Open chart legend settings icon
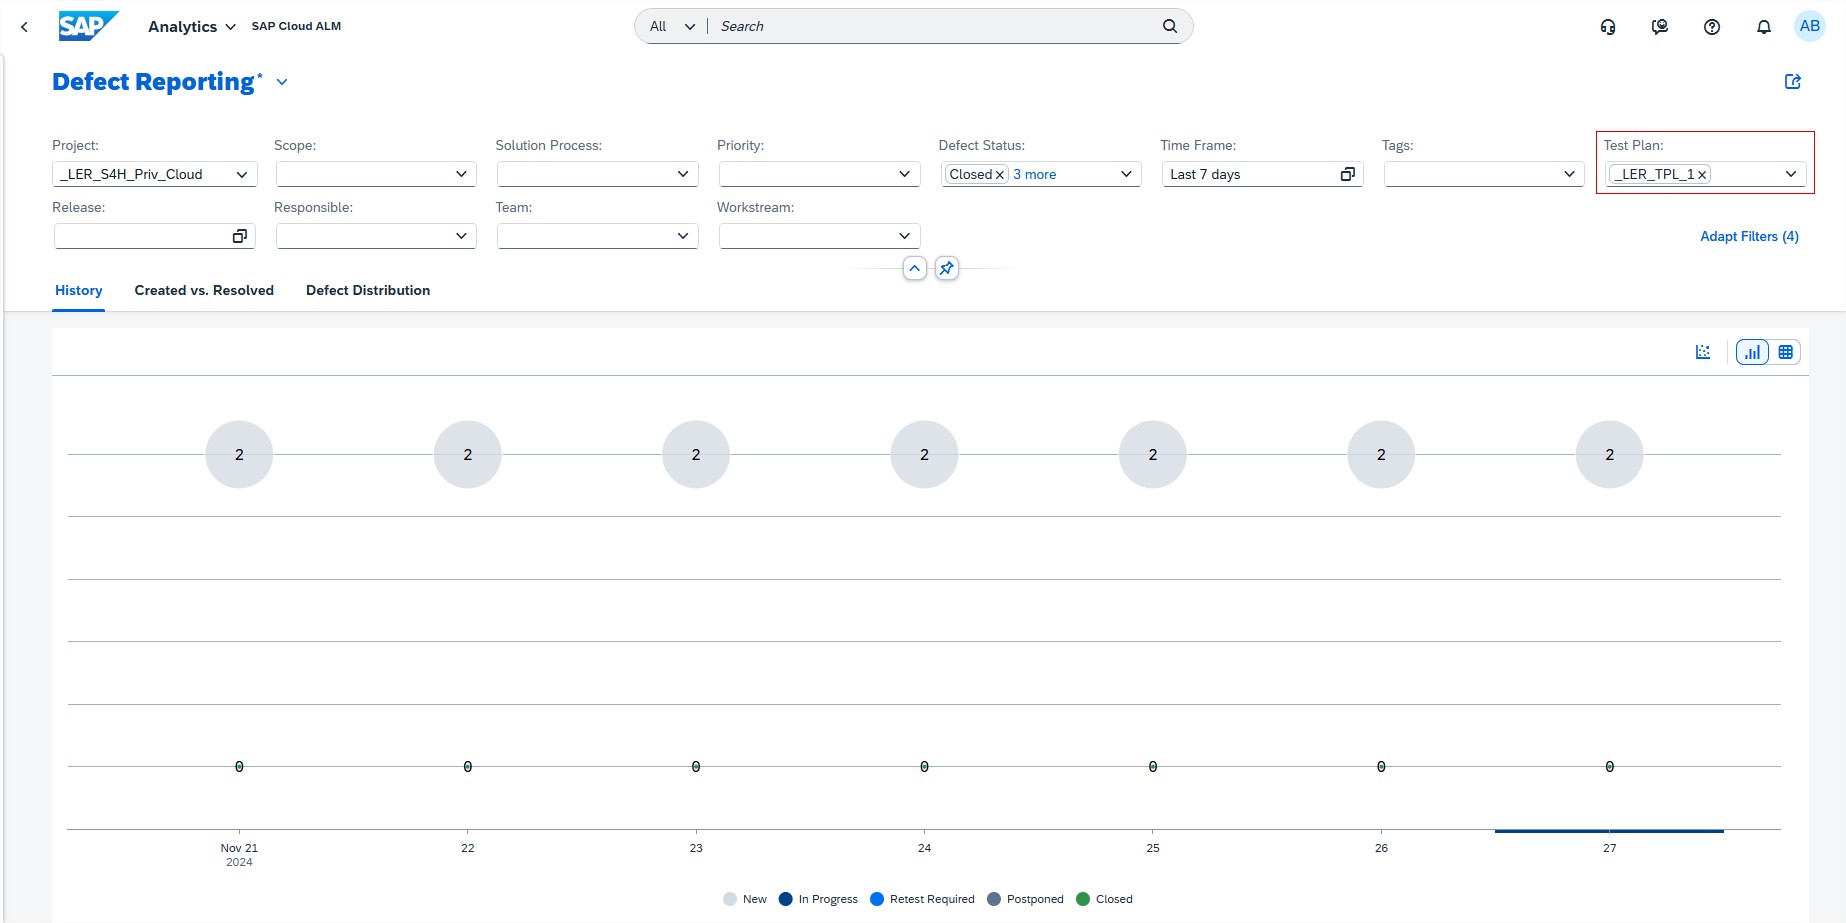This screenshot has height=923, width=1846. pos(1703,352)
